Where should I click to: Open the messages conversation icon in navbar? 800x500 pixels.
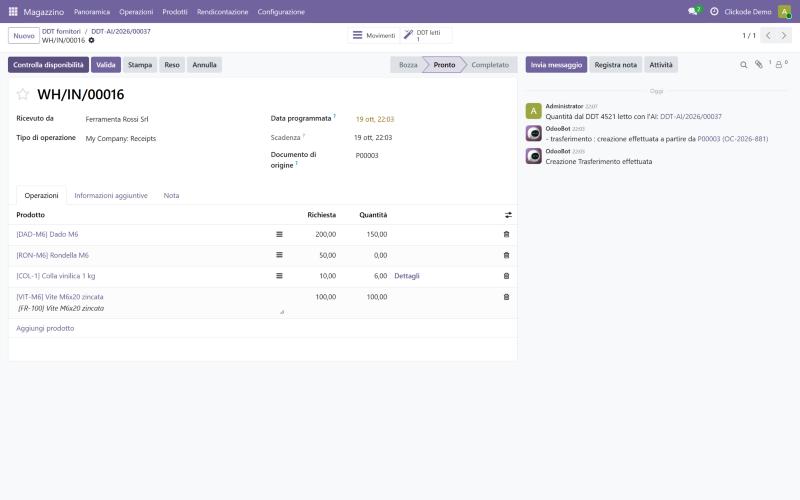[x=693, y=11]
